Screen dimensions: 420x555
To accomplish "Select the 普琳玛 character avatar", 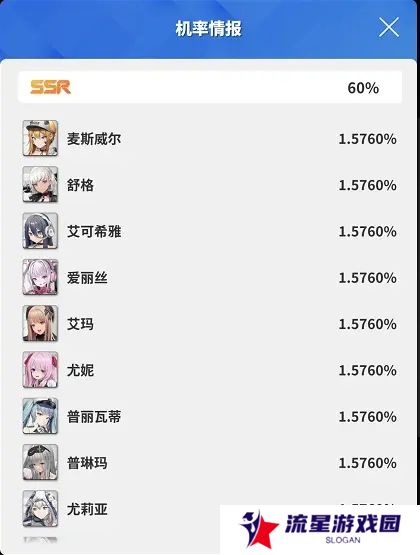I will pyautogui.click(x=40, y=463).
